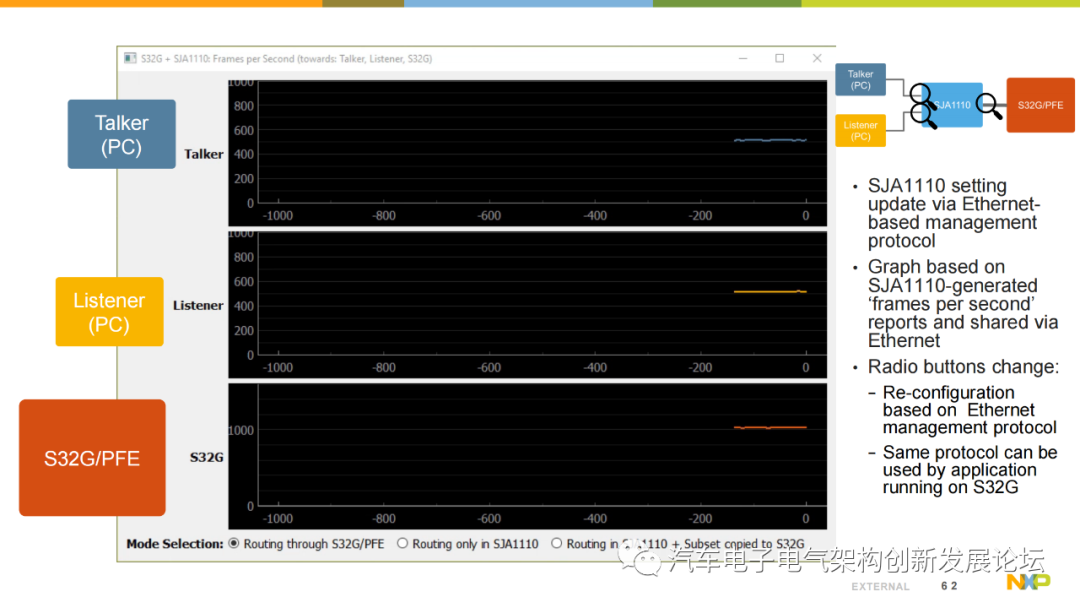1080x608 pixels.
Task: Click the small S32G/PFE diagram box
Action: coord(1040,105)
